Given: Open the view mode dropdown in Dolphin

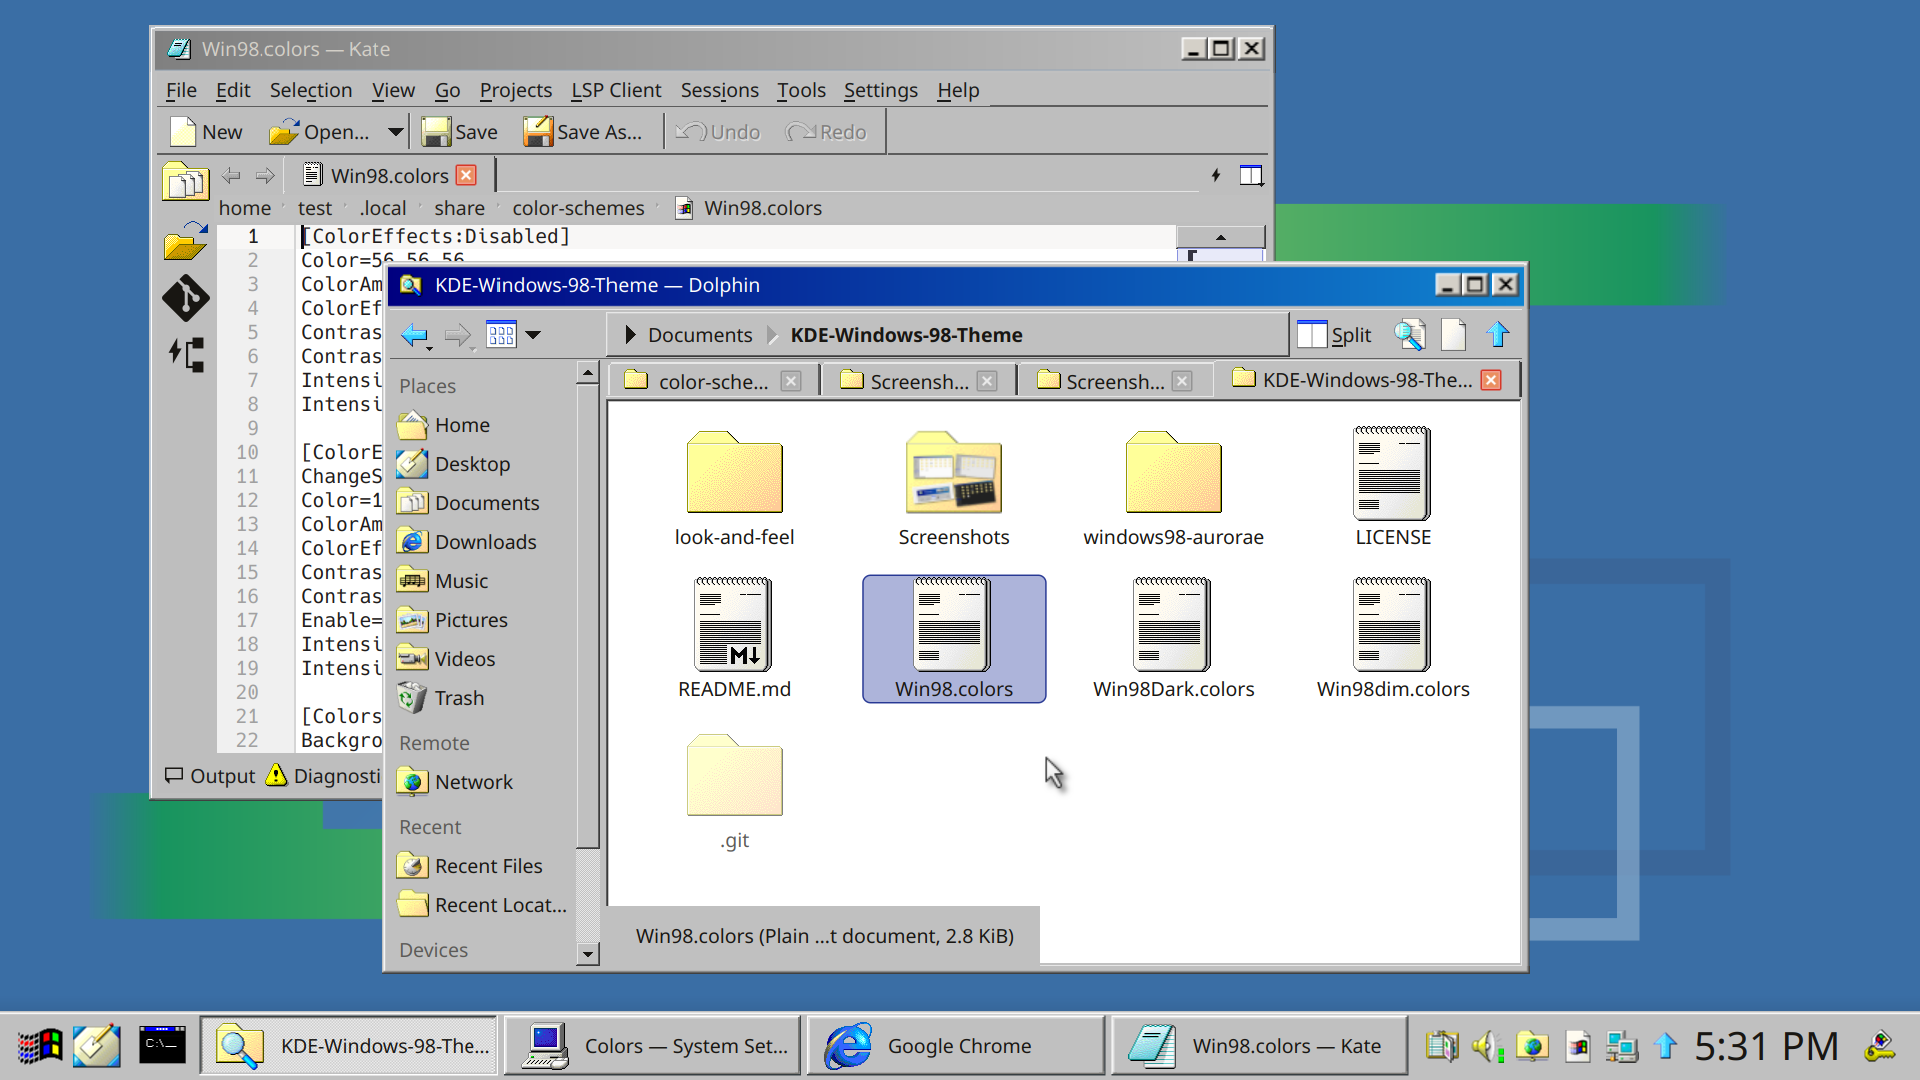Looking at the screenshot, I should (533, 335).
